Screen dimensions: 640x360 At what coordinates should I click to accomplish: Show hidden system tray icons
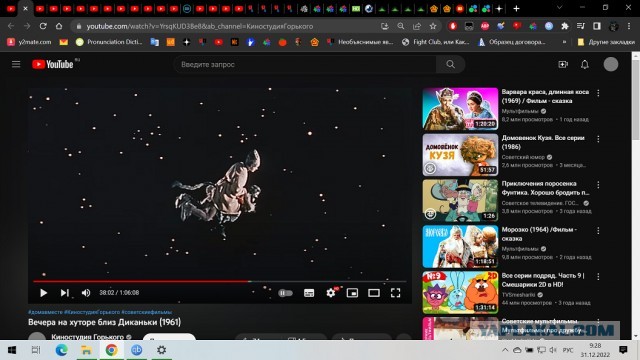[505, 350]
